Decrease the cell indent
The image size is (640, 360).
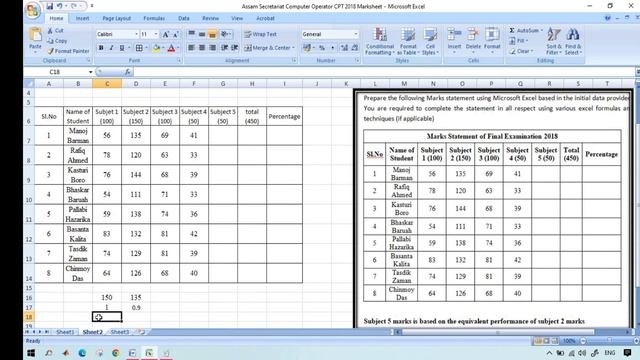point(224,48)
